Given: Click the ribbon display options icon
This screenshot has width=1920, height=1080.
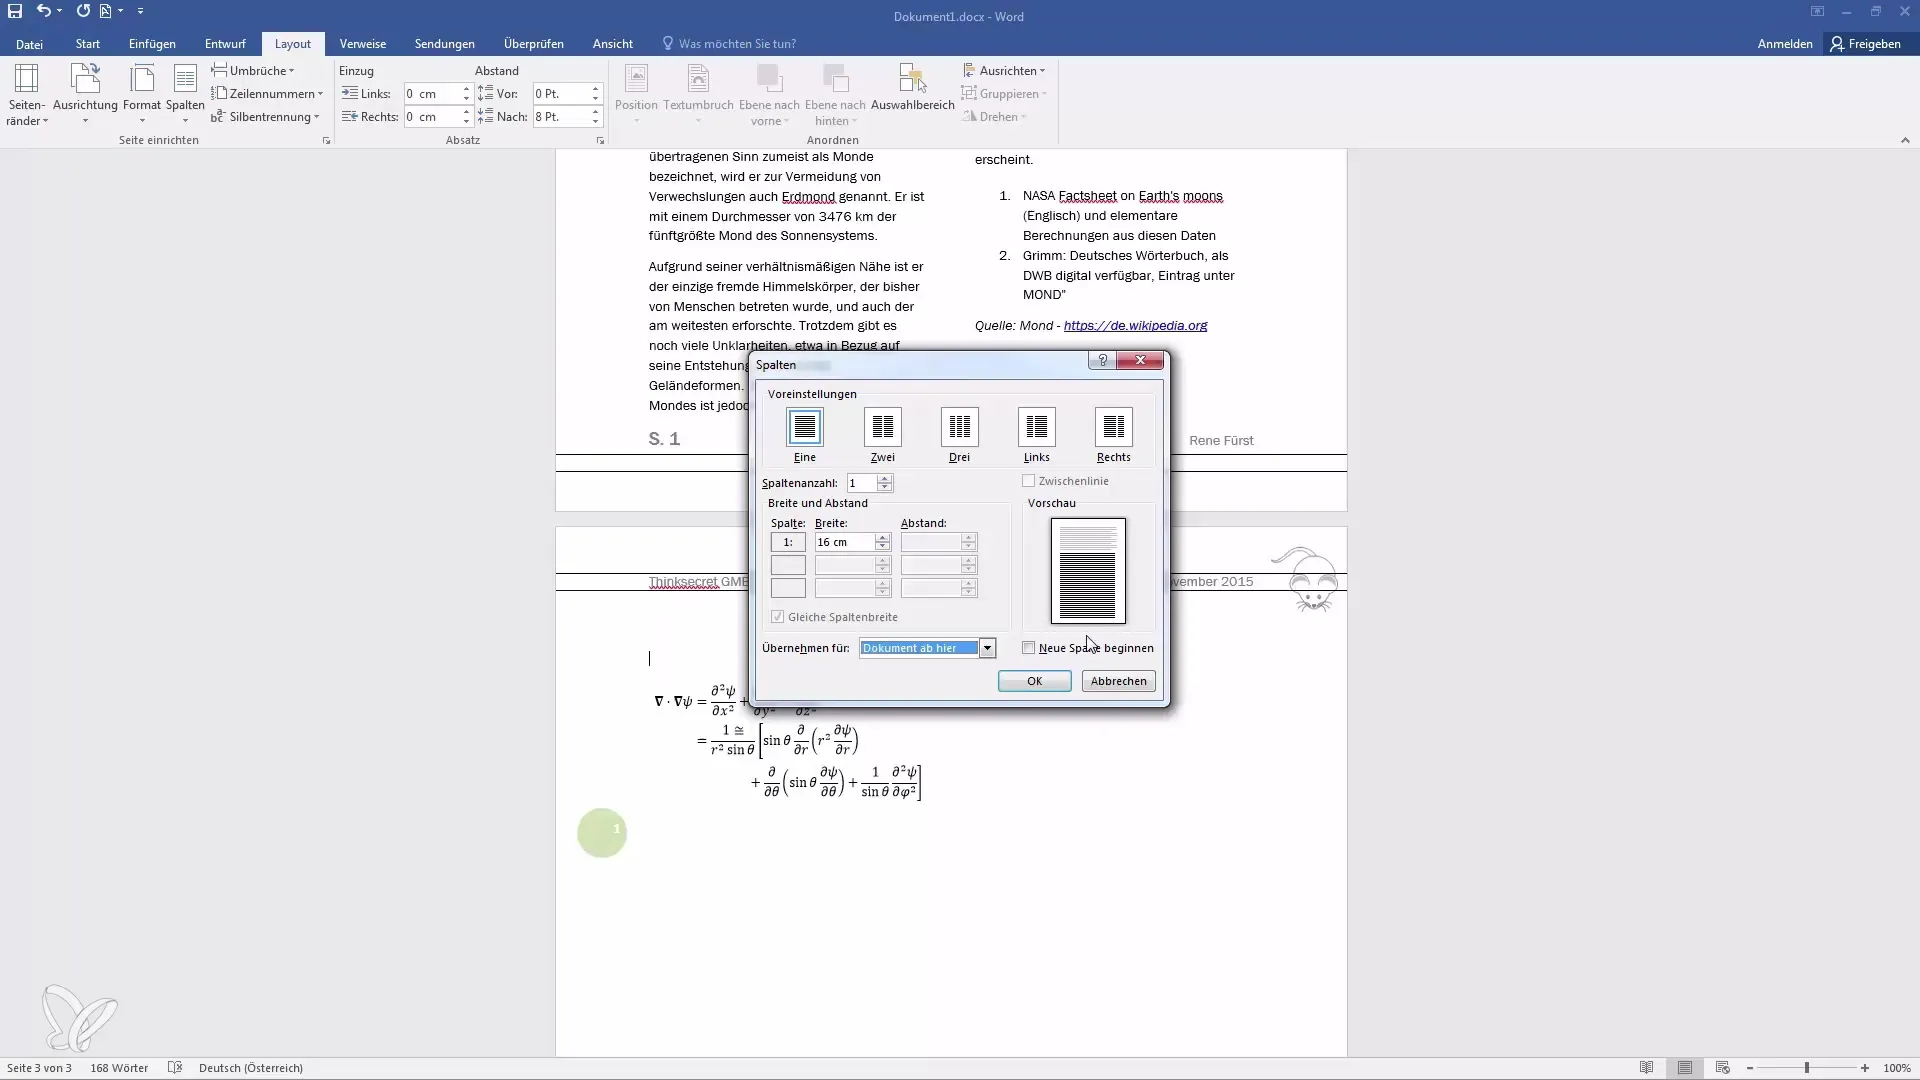Looking at the screenshot, I should point(1817,11).
